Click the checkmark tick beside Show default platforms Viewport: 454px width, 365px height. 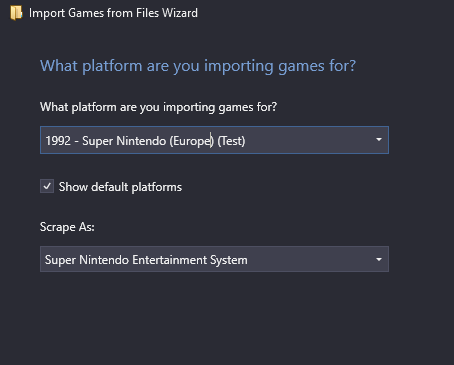tap(47, 186)
